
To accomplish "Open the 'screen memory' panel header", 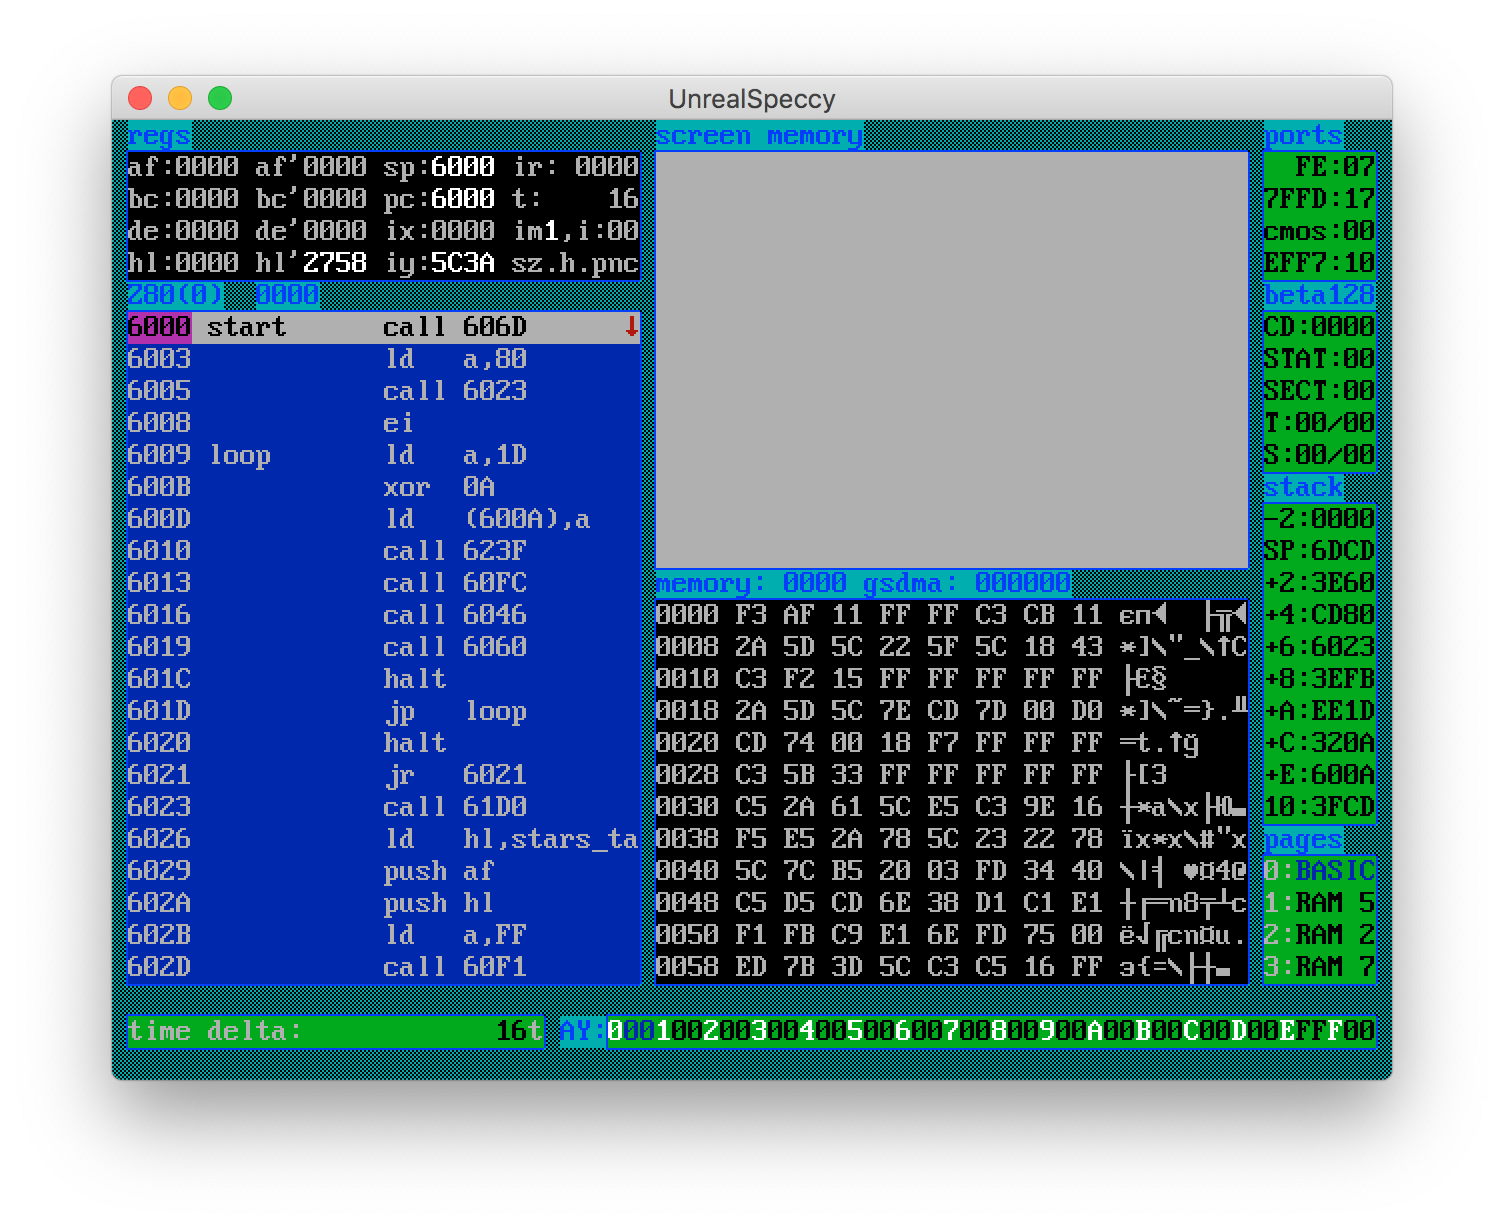I will click(759, 136).
